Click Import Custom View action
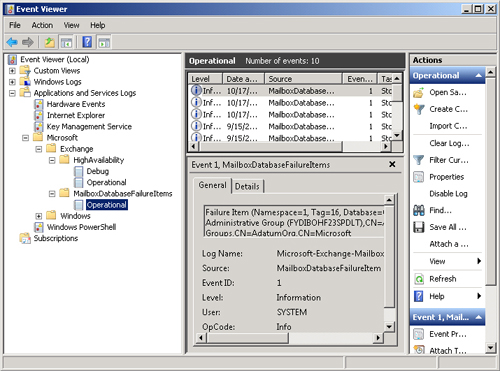Image resolution: width=500 pixels, height=371 pixels. [x=448, y=126]
